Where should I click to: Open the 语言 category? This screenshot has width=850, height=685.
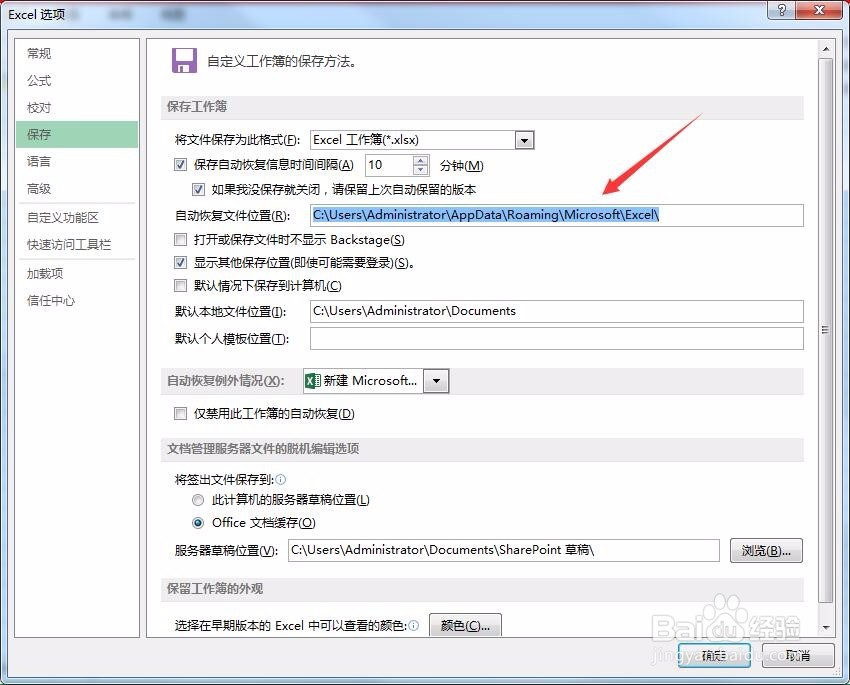coord(76,161)
